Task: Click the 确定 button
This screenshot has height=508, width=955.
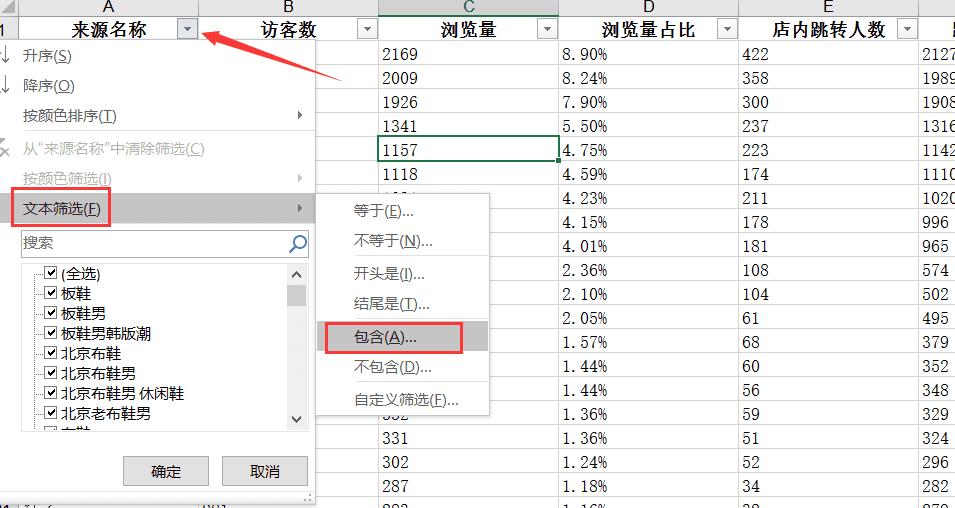Action: [x=166, y=471]
